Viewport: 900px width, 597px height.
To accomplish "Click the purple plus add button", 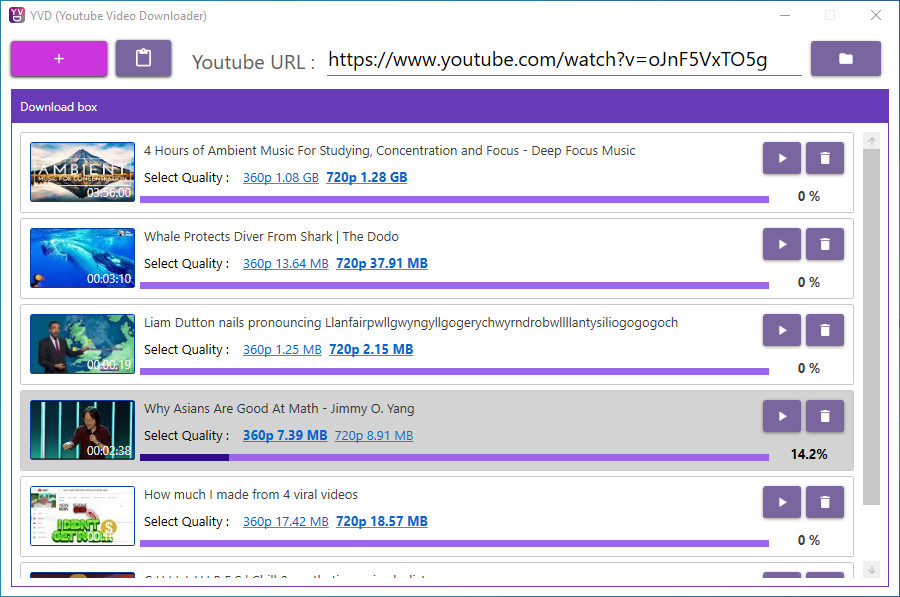I will [x=59, y=59].
